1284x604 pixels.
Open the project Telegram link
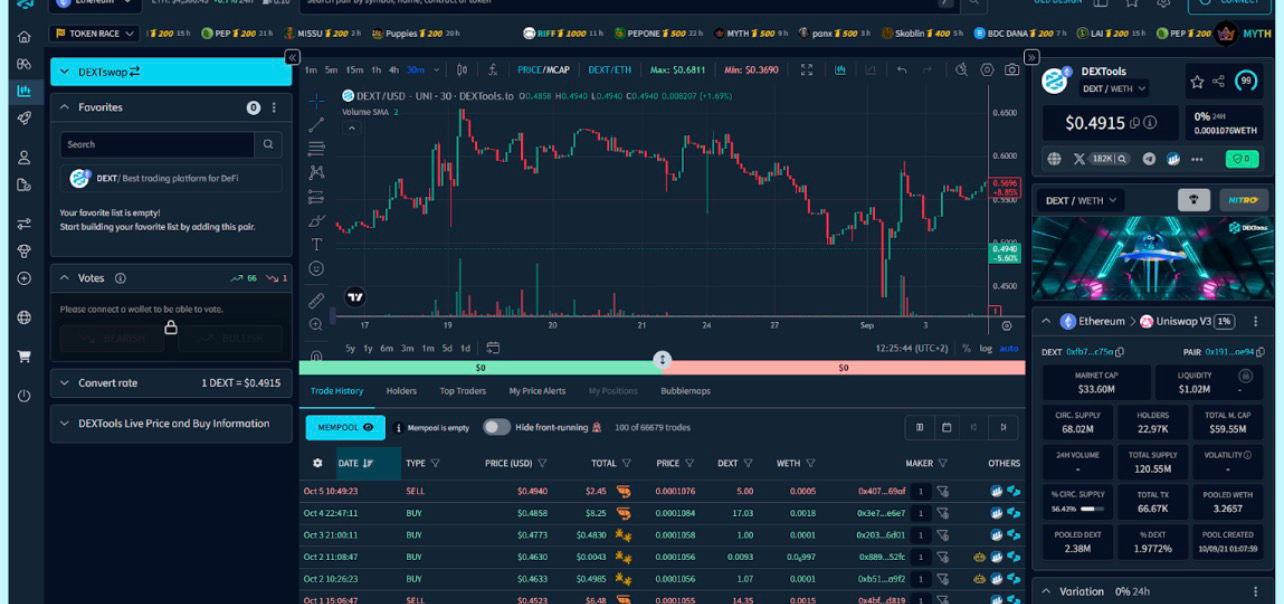coord(1149,159)
